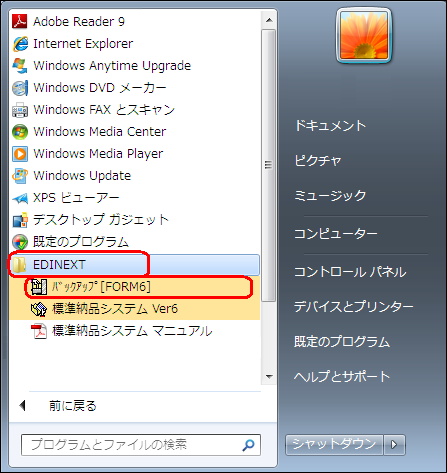Open 標準納品システム マニュアル PDF icon
The width and height of the screenshot is (447, 473).
[39, 331]
